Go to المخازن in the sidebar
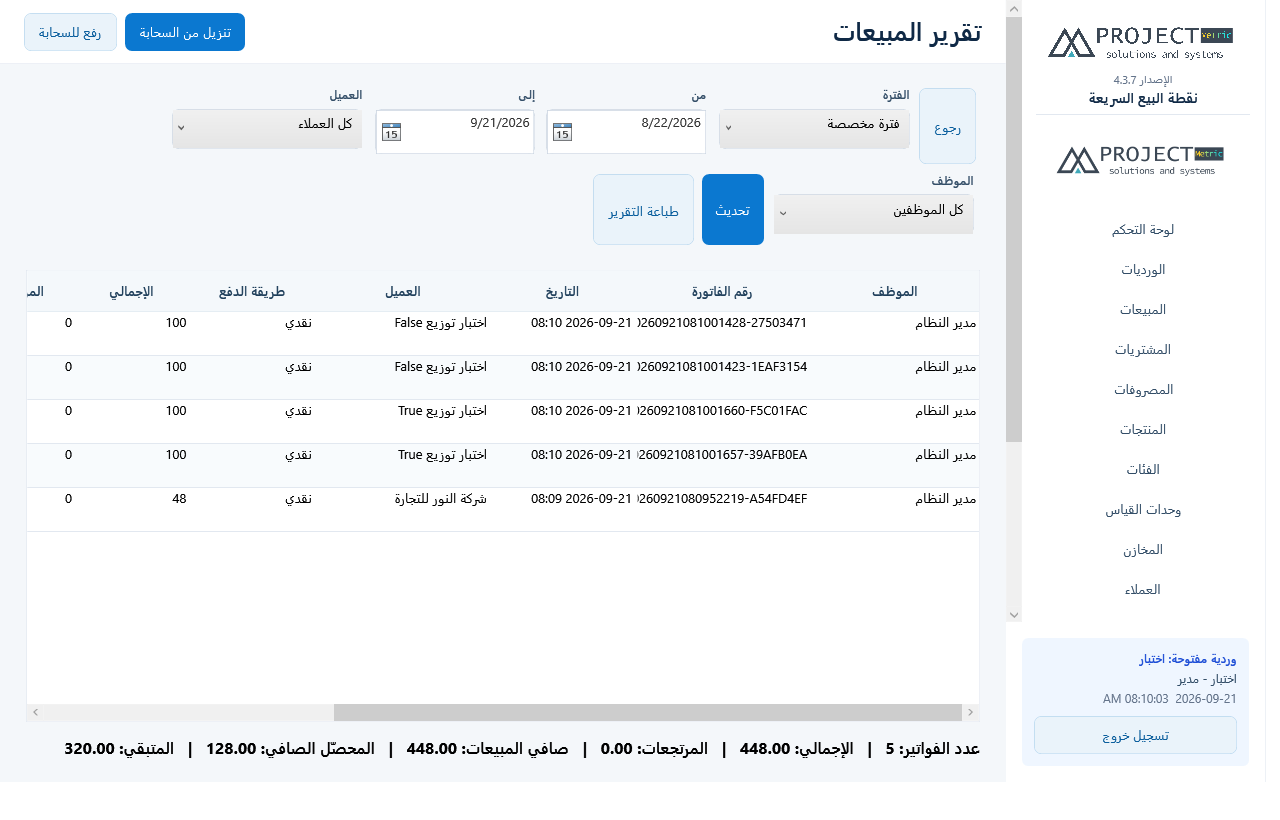Image resolution: width=1280 pixels, height=820 pixels. (1143, 549)
